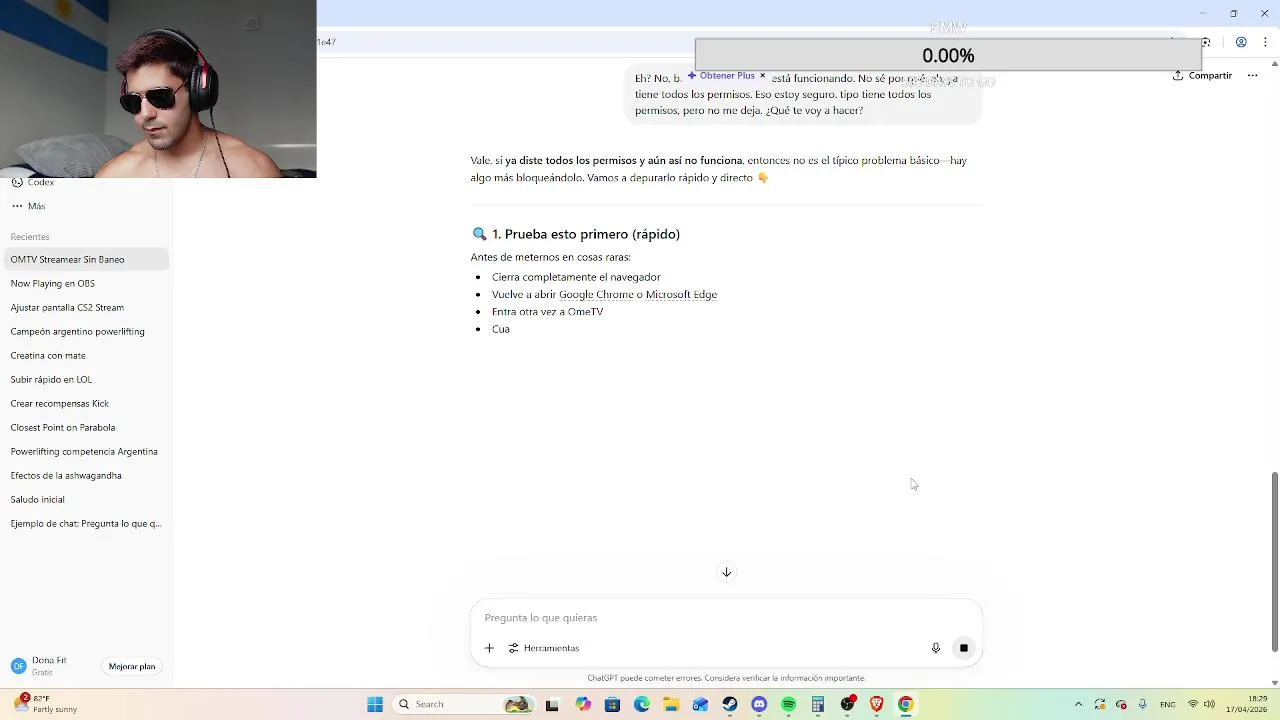Switch to Steam on the taskbar
This screenshot has width=1280, height=720.
click(x=730, y=704)
